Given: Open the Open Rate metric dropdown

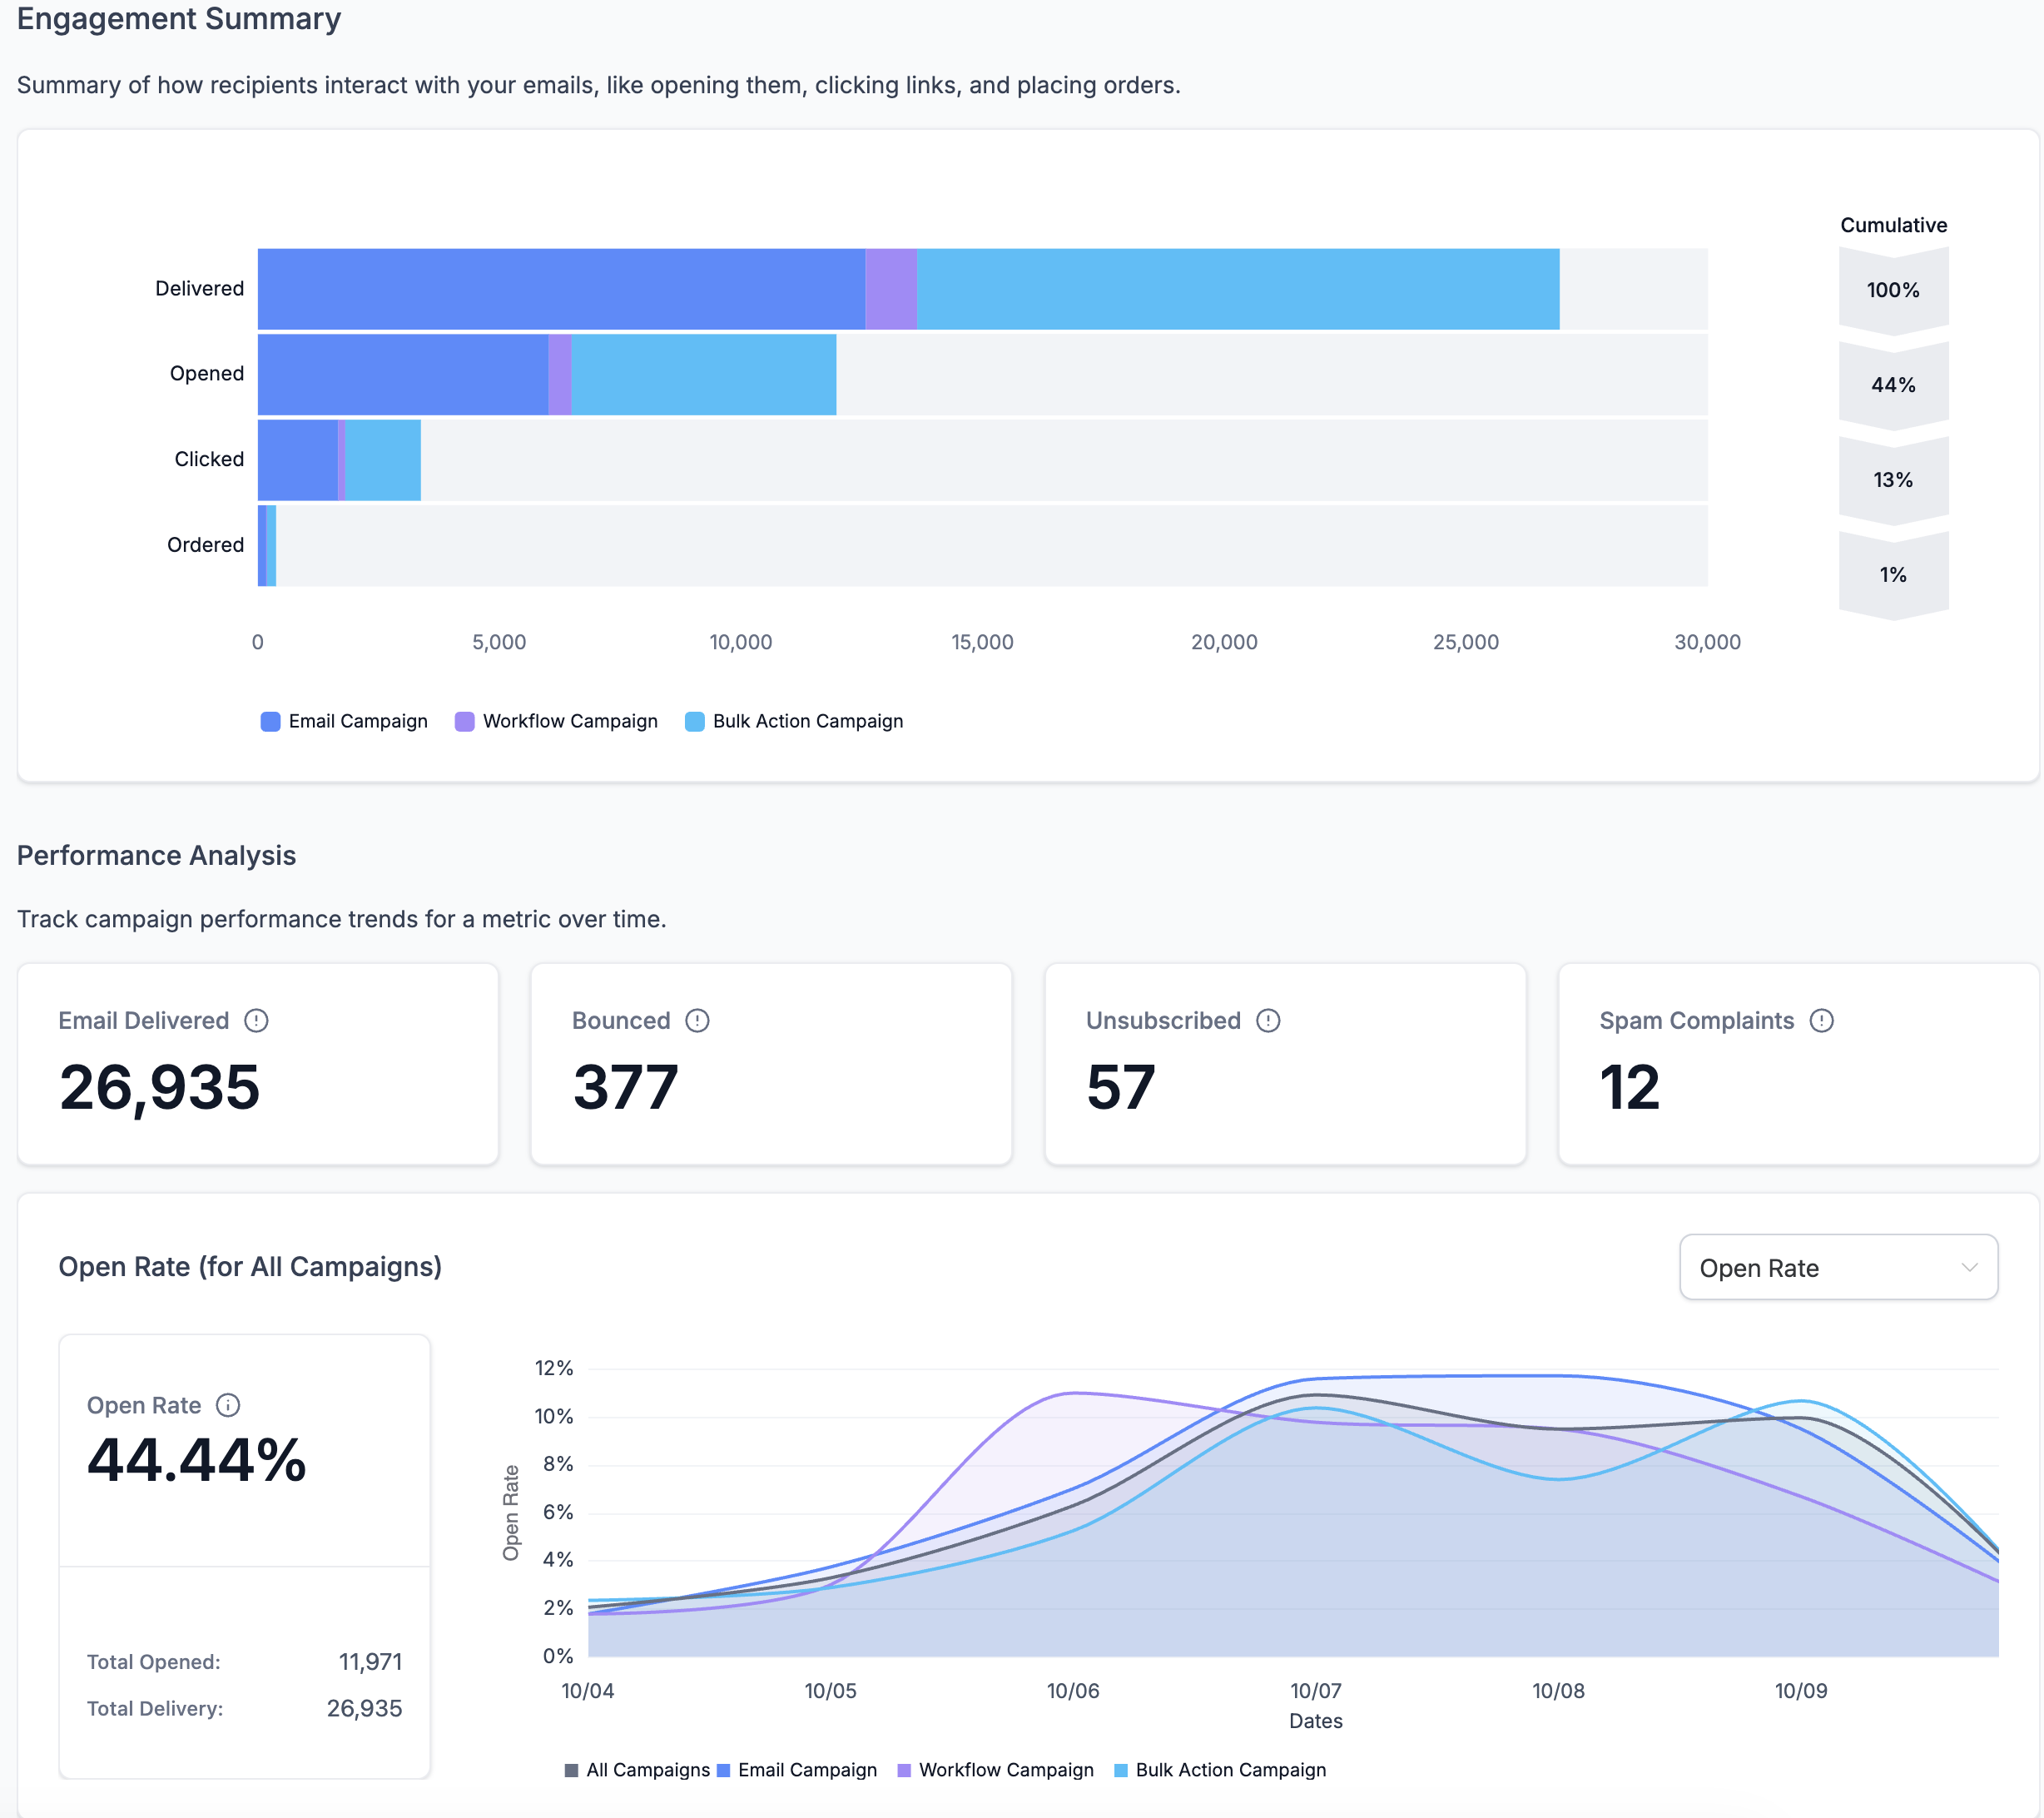Looking at the screenshot, I should click(1838, 1267).
